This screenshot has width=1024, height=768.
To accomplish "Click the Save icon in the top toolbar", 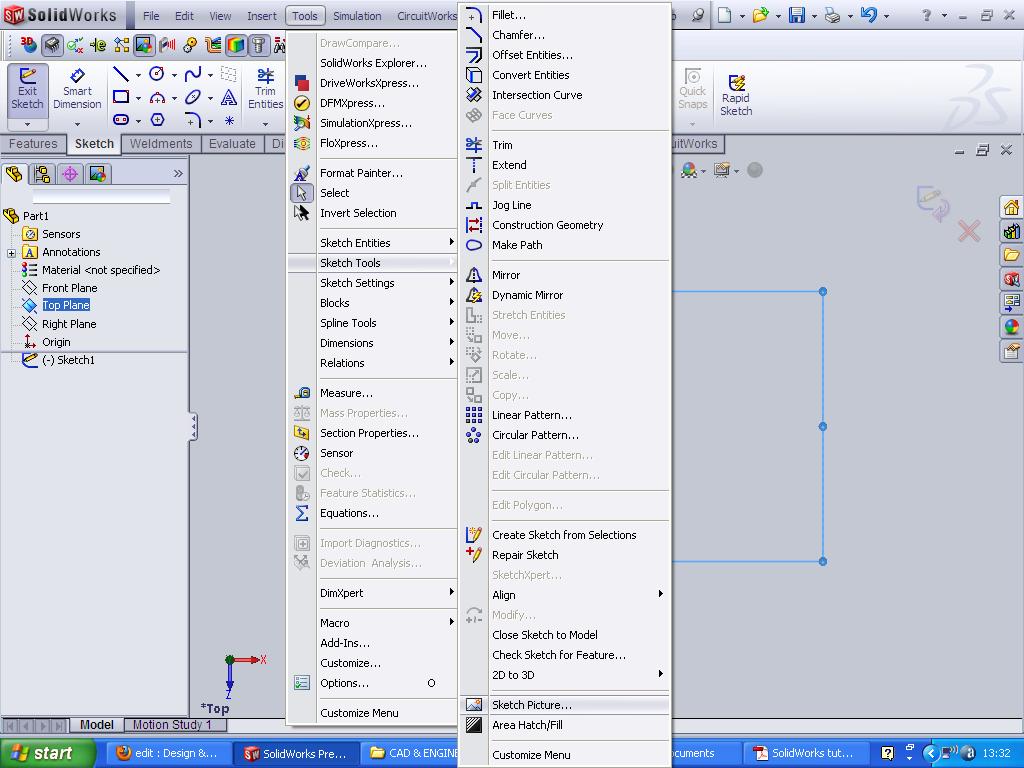I will point(797,15).
